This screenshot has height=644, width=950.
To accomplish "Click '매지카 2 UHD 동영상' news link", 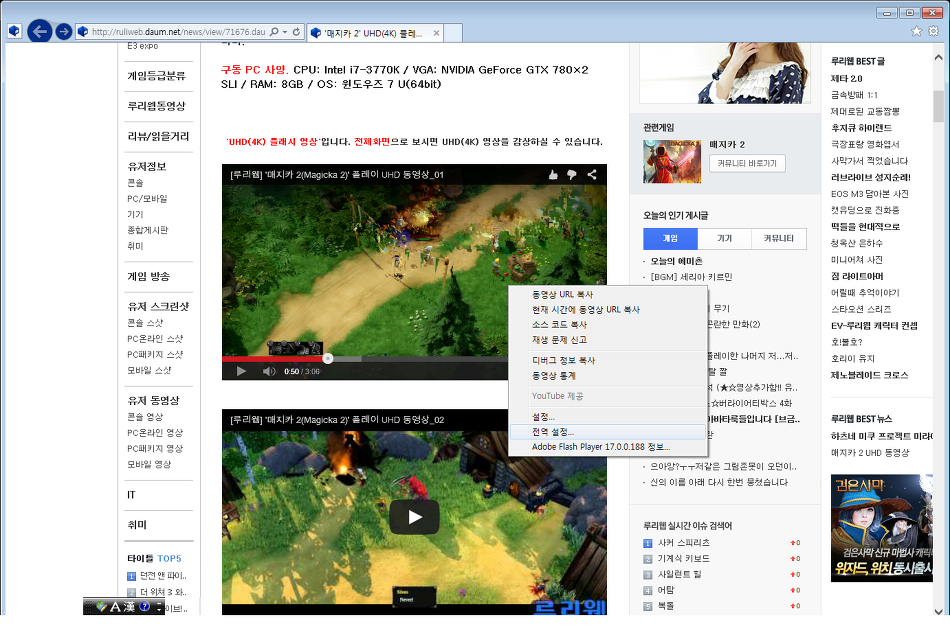I will pyautogui.click(x=870, y=453).
